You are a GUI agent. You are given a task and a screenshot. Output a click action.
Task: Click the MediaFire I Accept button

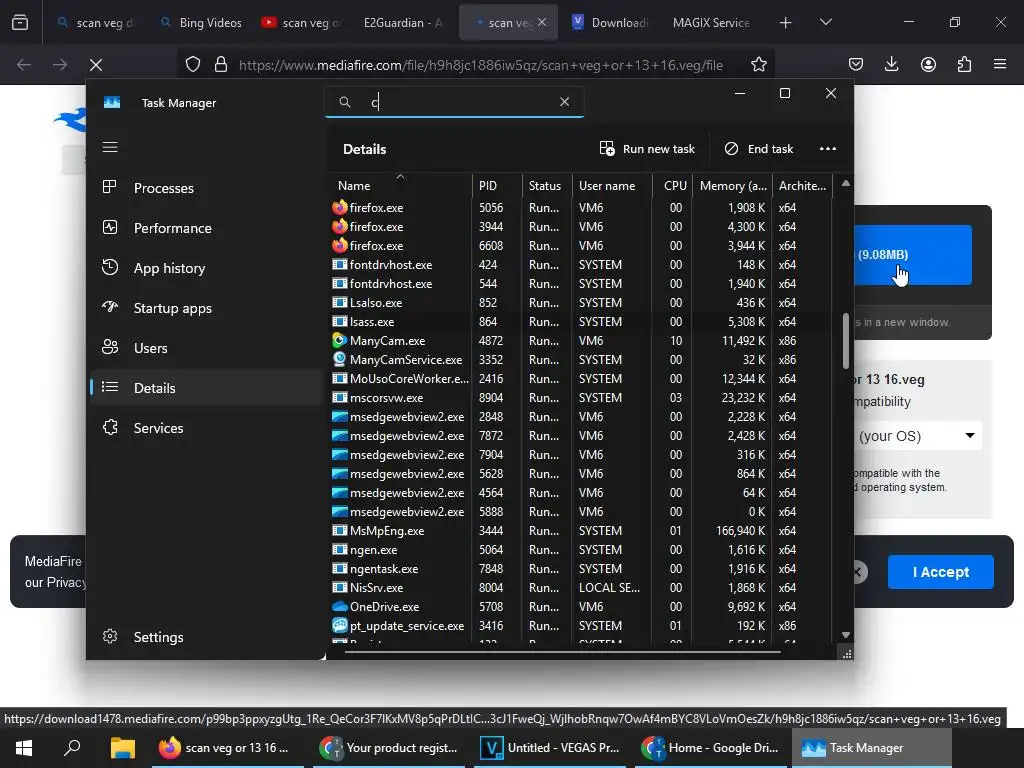[x=940, y=572]
